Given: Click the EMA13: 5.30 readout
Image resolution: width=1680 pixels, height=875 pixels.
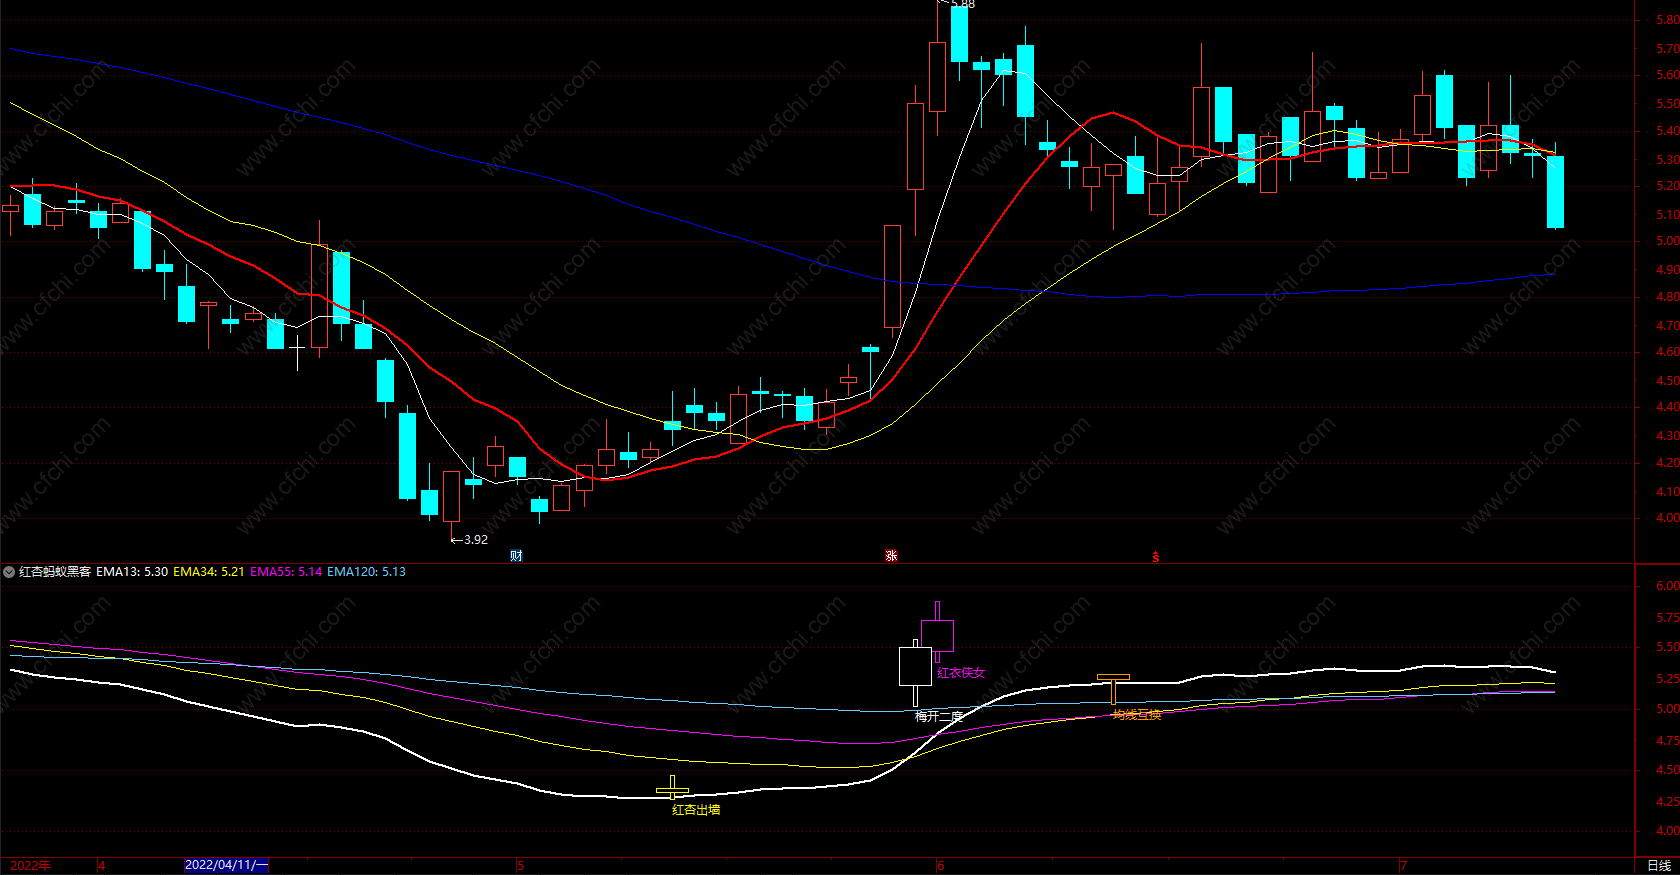Looking at the screenshot, I should pyautogui.click(x=132, y=572).
